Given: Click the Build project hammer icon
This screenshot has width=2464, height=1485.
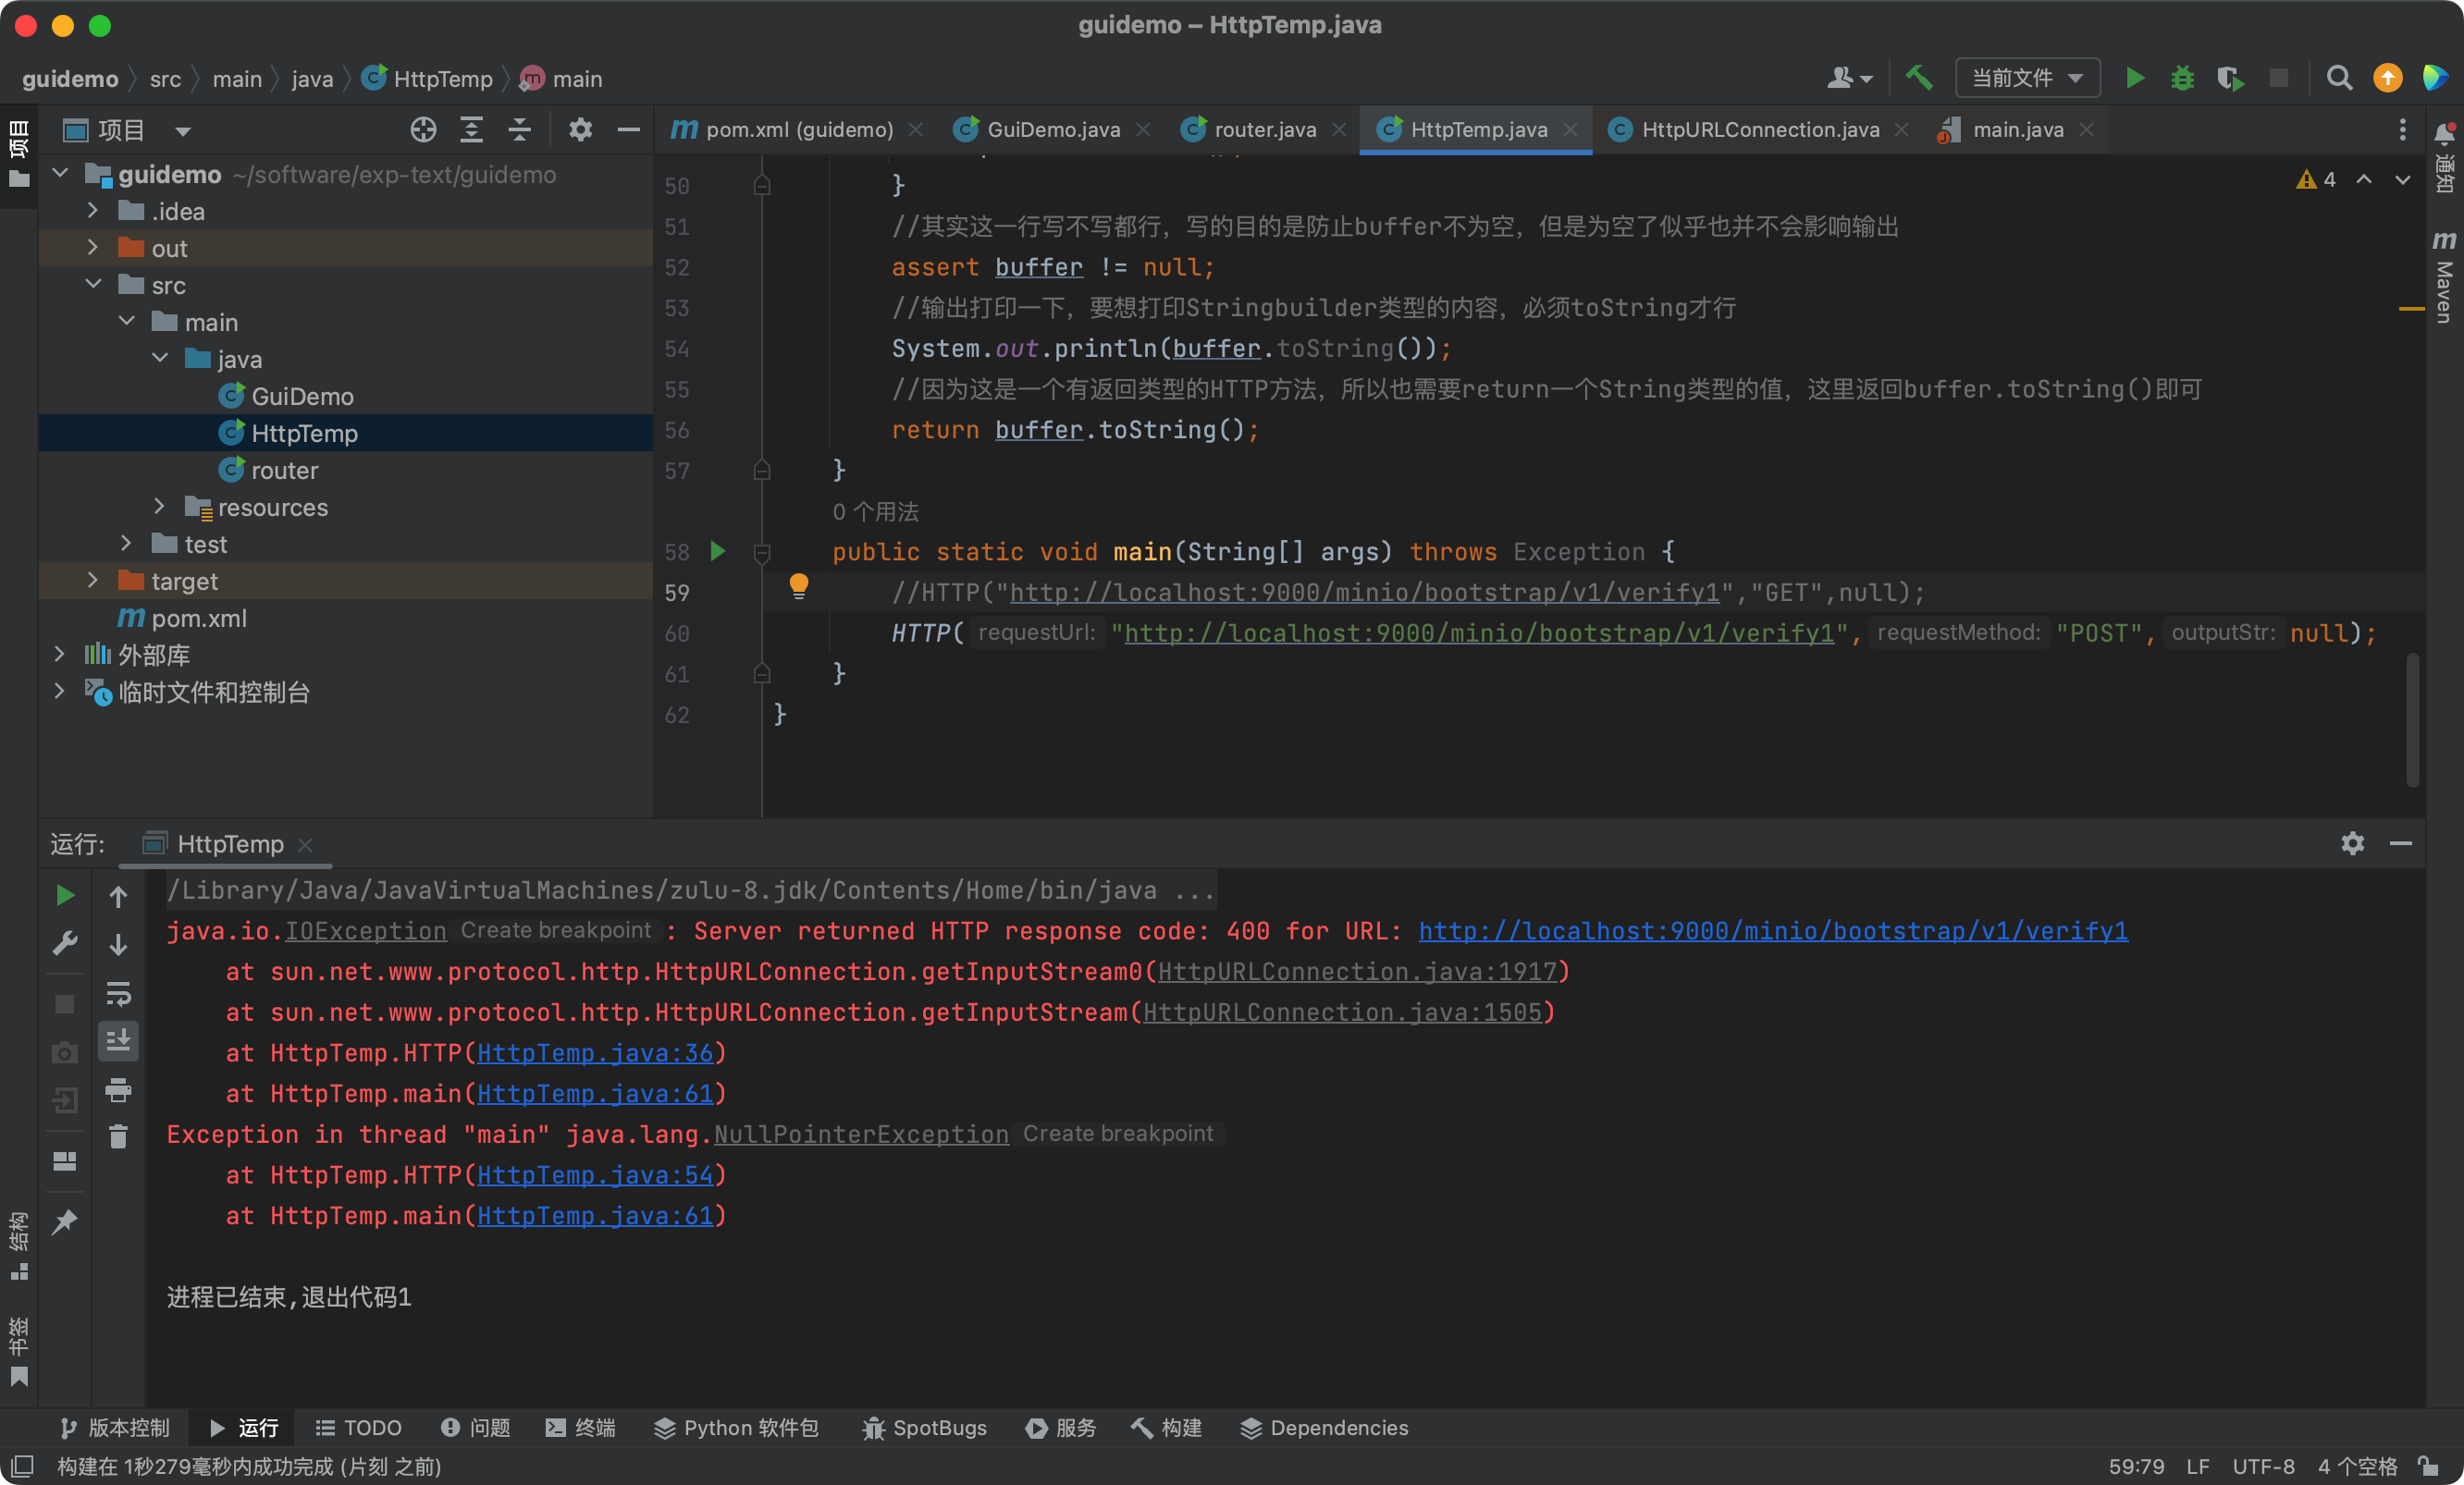Looking at the screenshot, I should (1918, 78).
